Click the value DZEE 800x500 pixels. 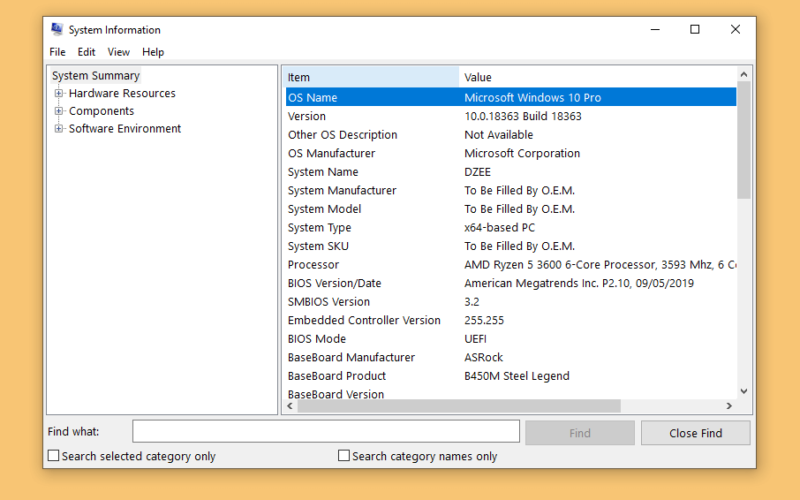click(477, 172)
